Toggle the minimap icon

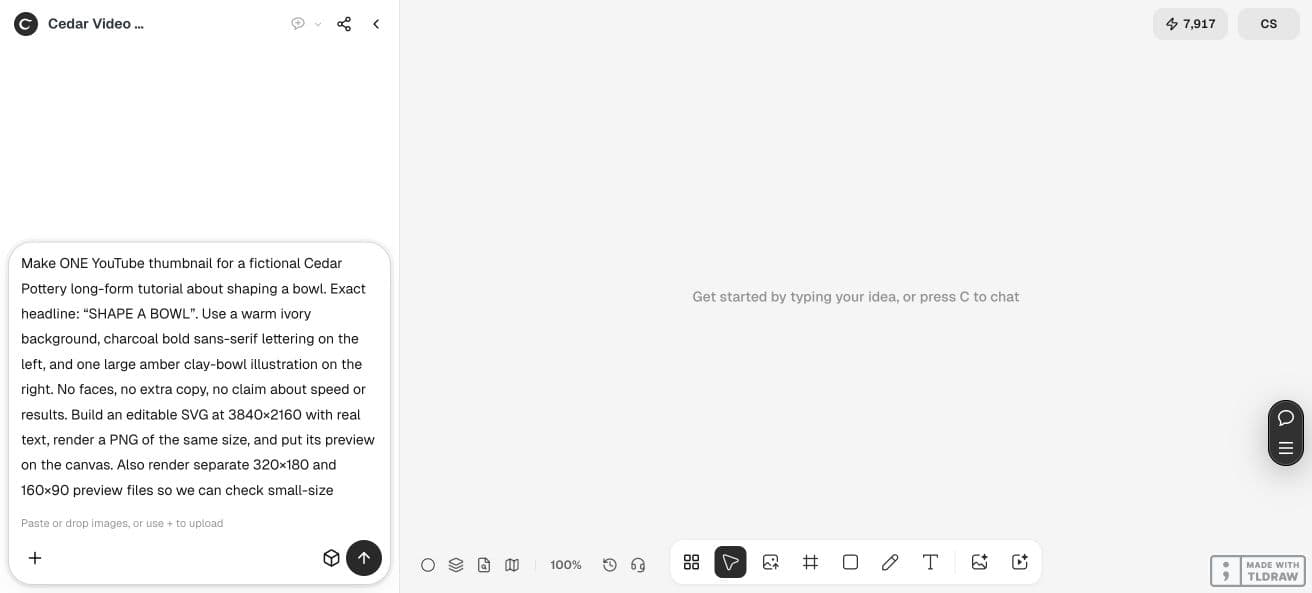tap(512, 565)
